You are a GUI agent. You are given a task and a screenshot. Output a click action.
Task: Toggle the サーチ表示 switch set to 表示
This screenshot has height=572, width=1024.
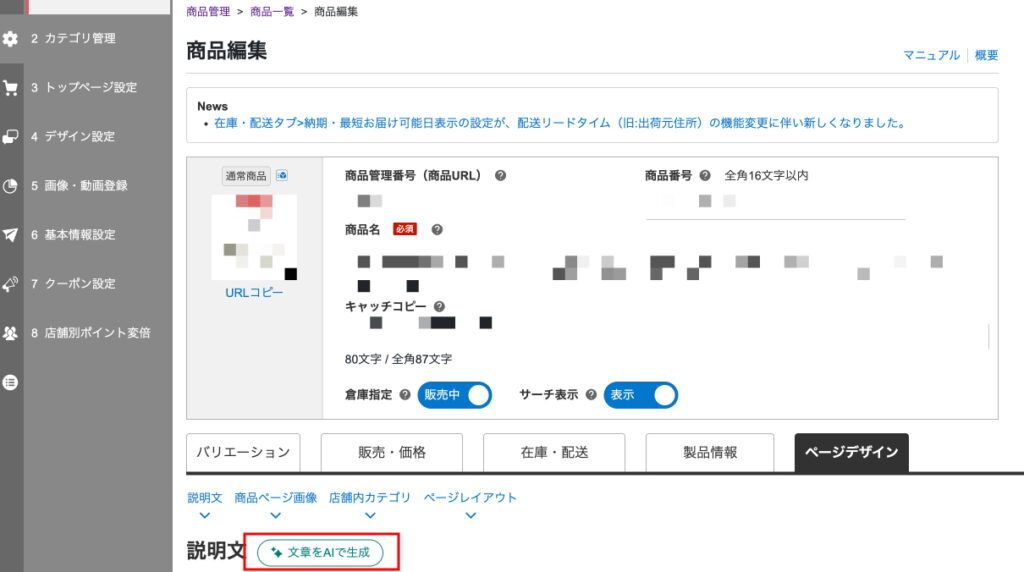click(x=641, y=395)
